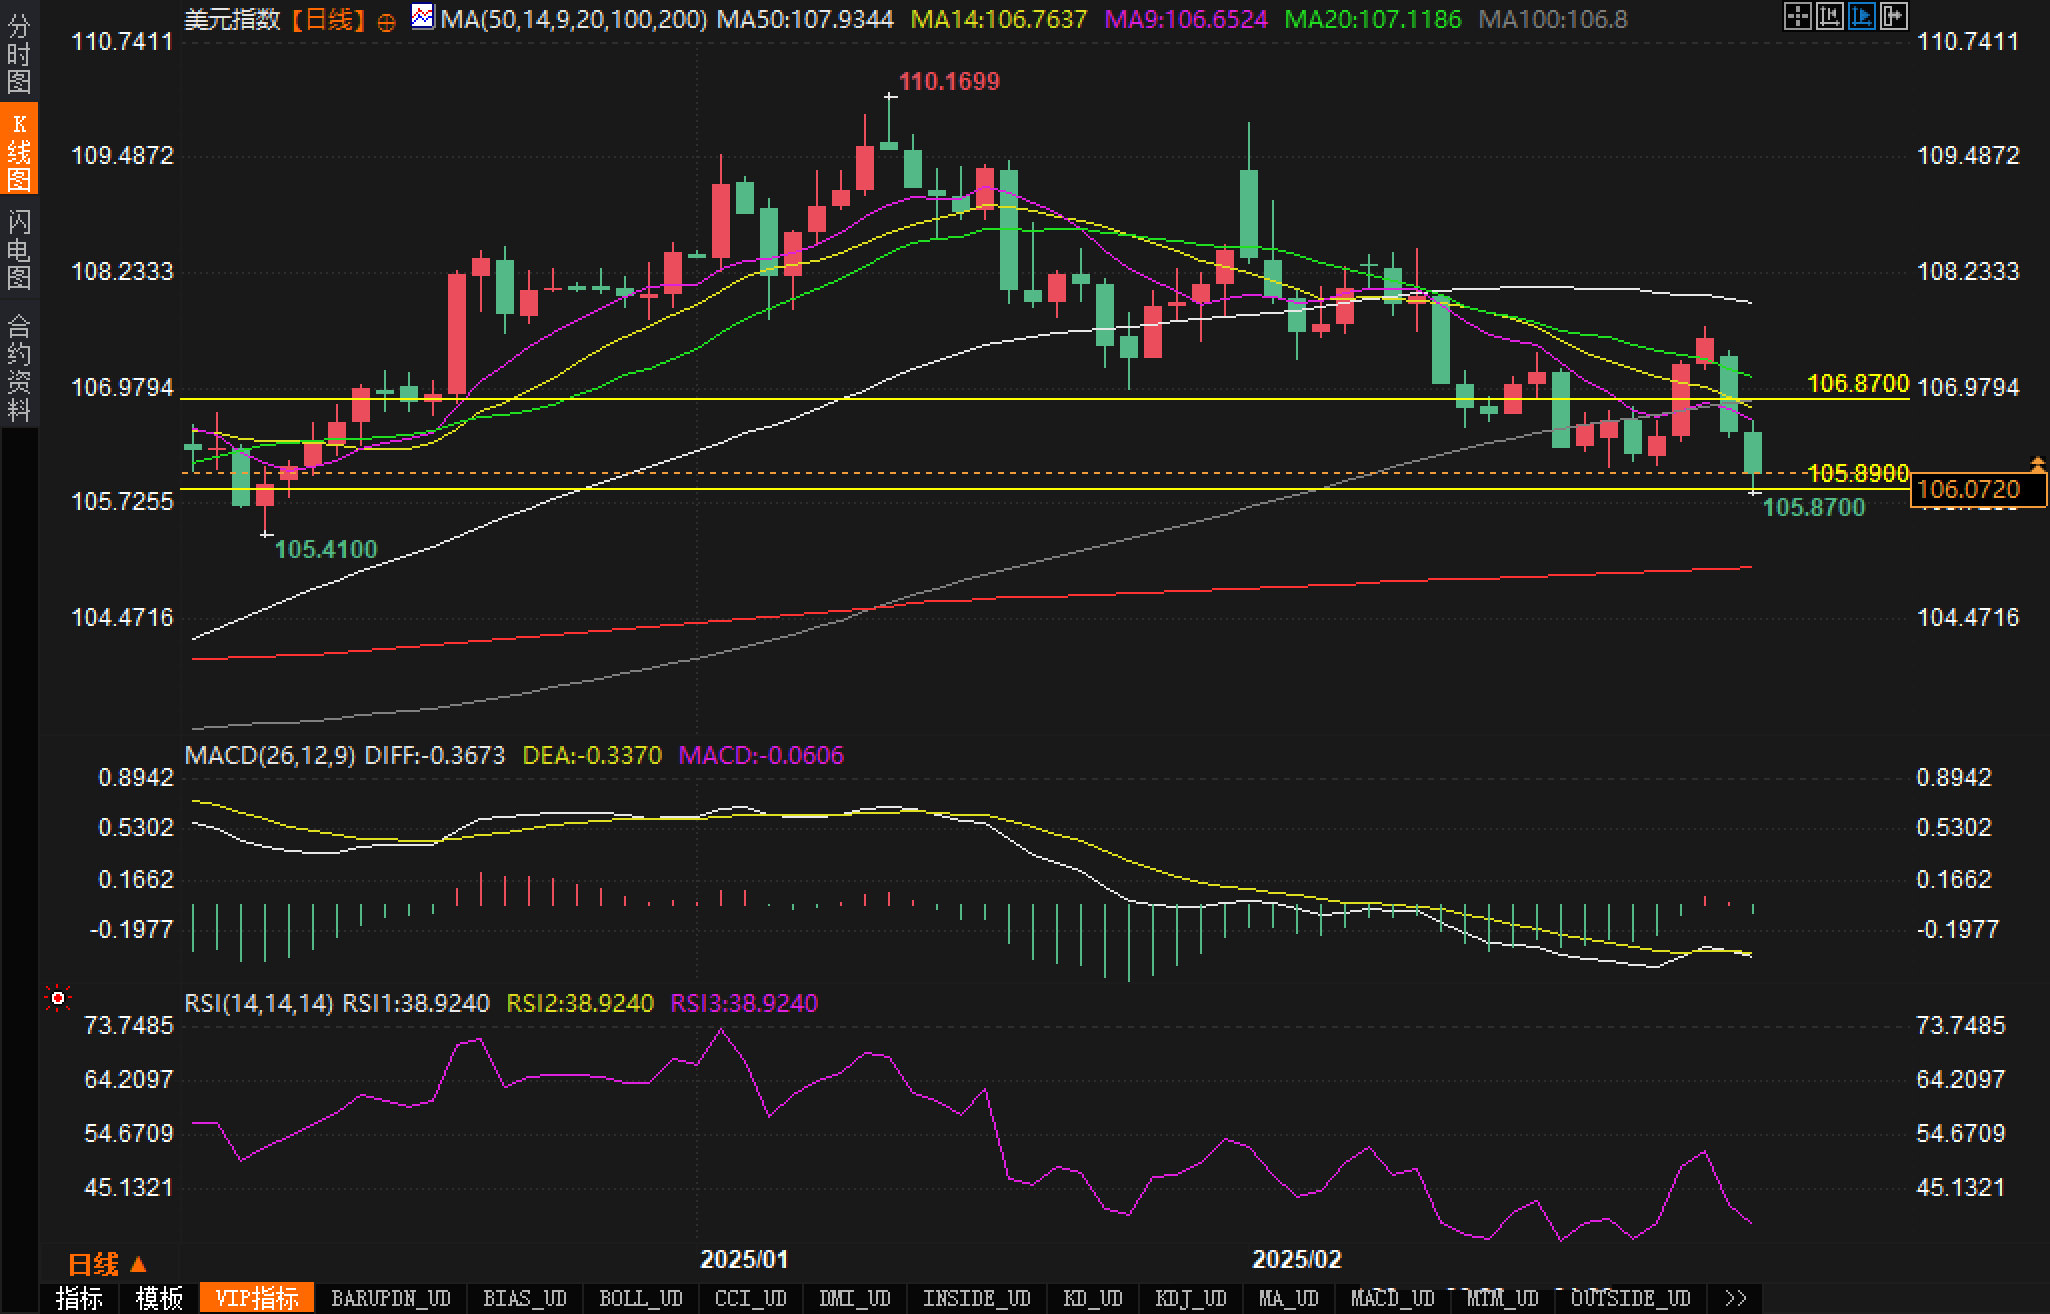Click the yellow 106.8700 horizontal line label
Image resolution: width=2050 pixels, height=1314 pixels.
tap(1857, 383)
